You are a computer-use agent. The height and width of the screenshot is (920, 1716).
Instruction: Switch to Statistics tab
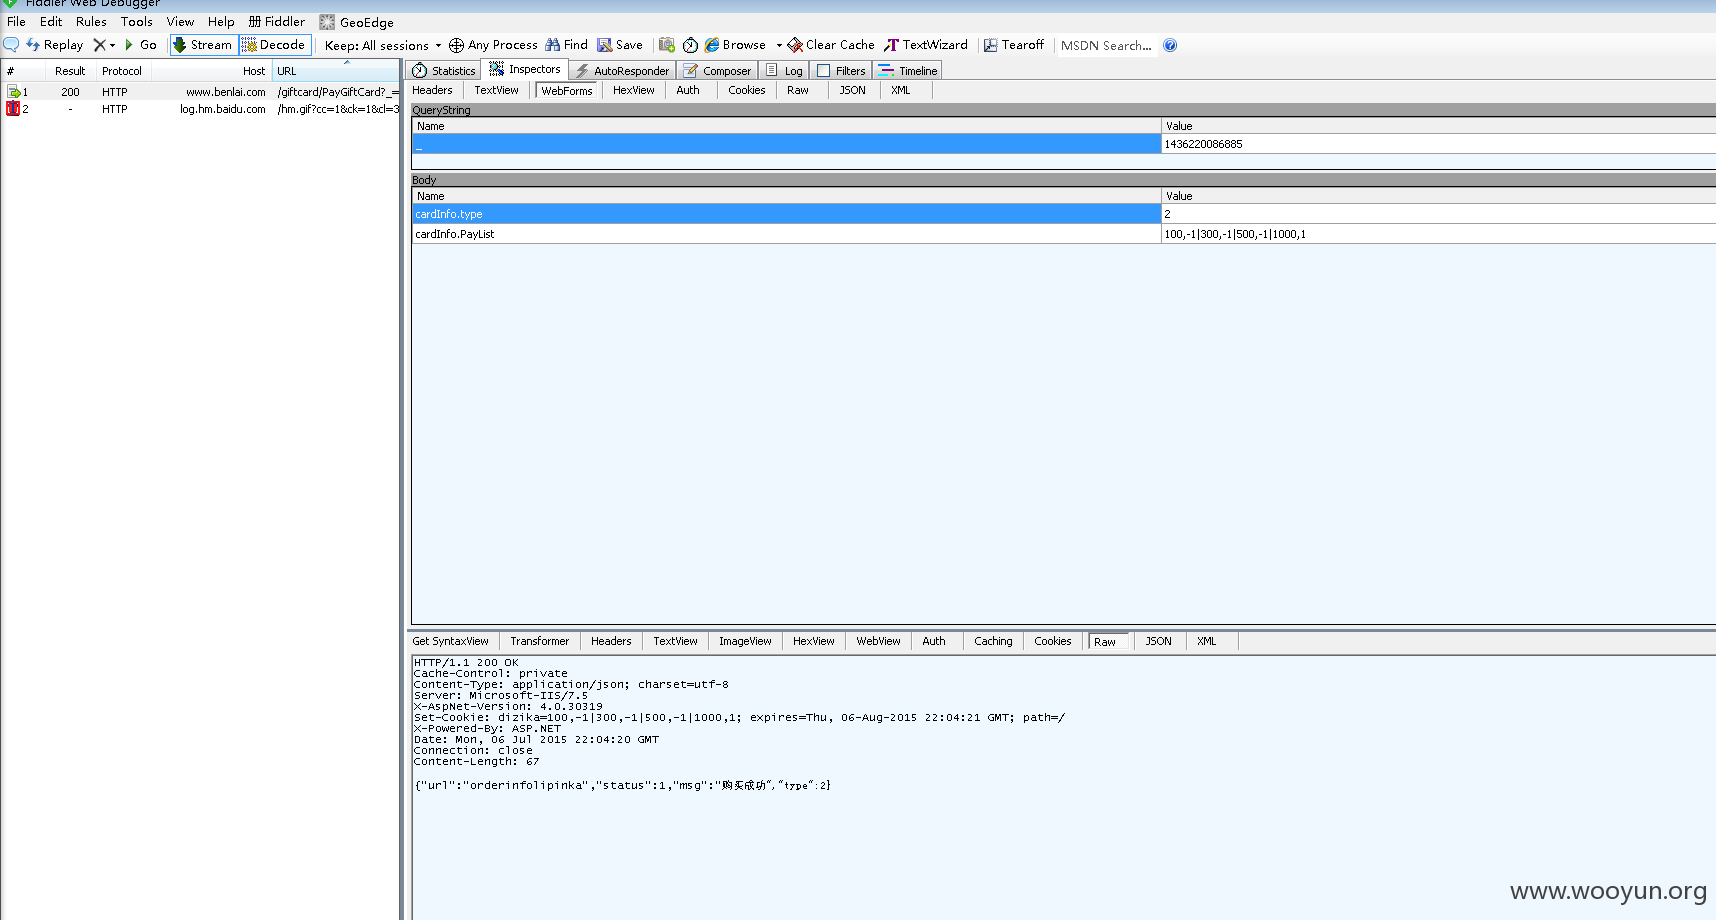444,70
